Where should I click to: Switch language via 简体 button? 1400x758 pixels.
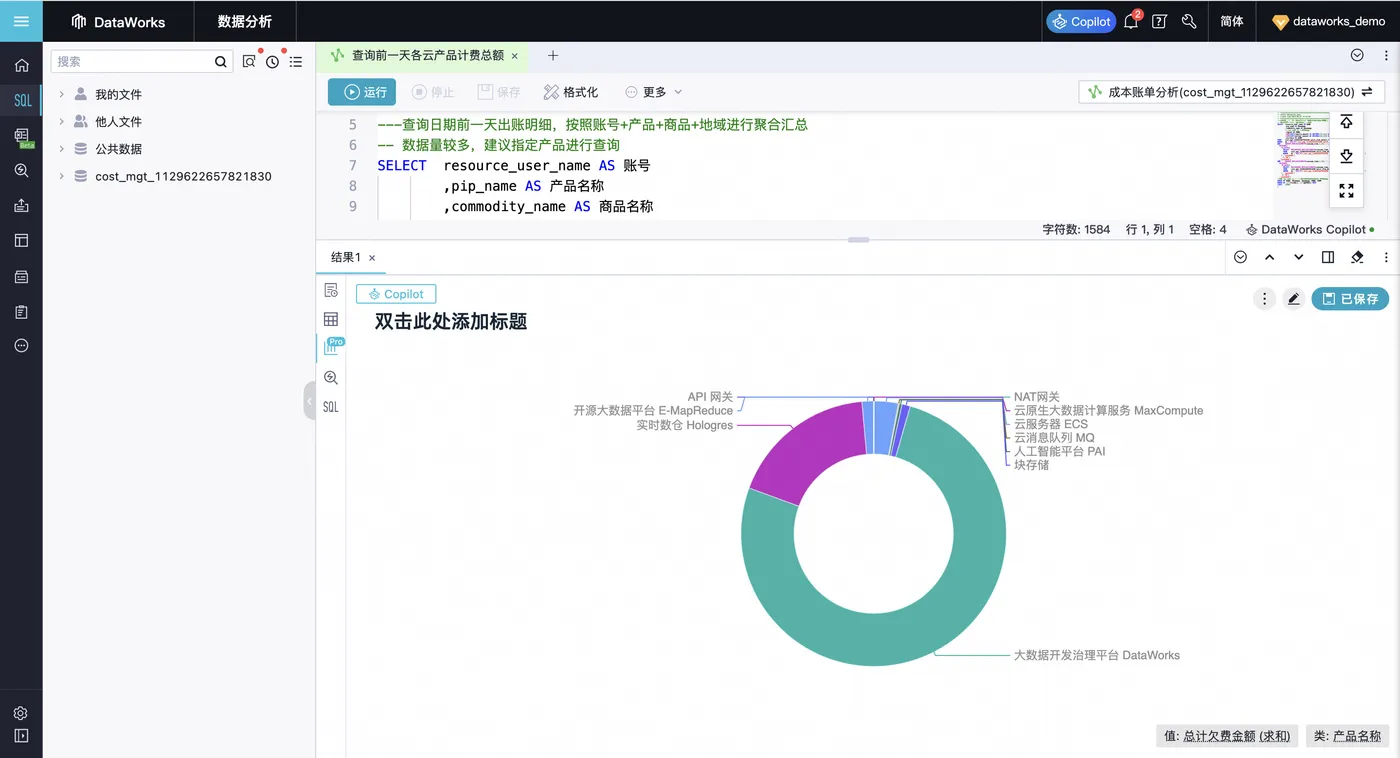click(x=1232, y=21)
